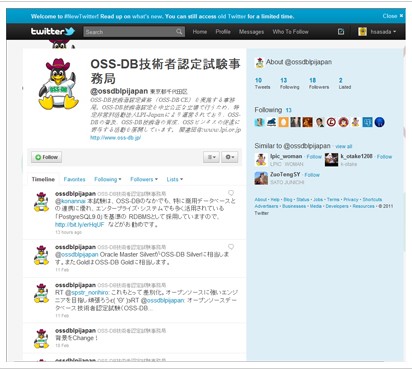Open the hsasada account dropdown
This screenshot has width=412, height=369.
click(x=383, y=32)
